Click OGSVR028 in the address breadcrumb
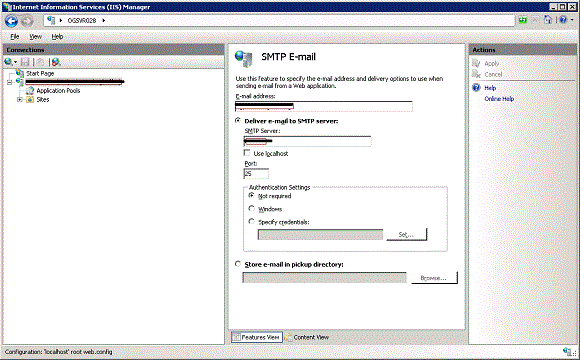Viewport: 580px width, 360px height. 82,21
